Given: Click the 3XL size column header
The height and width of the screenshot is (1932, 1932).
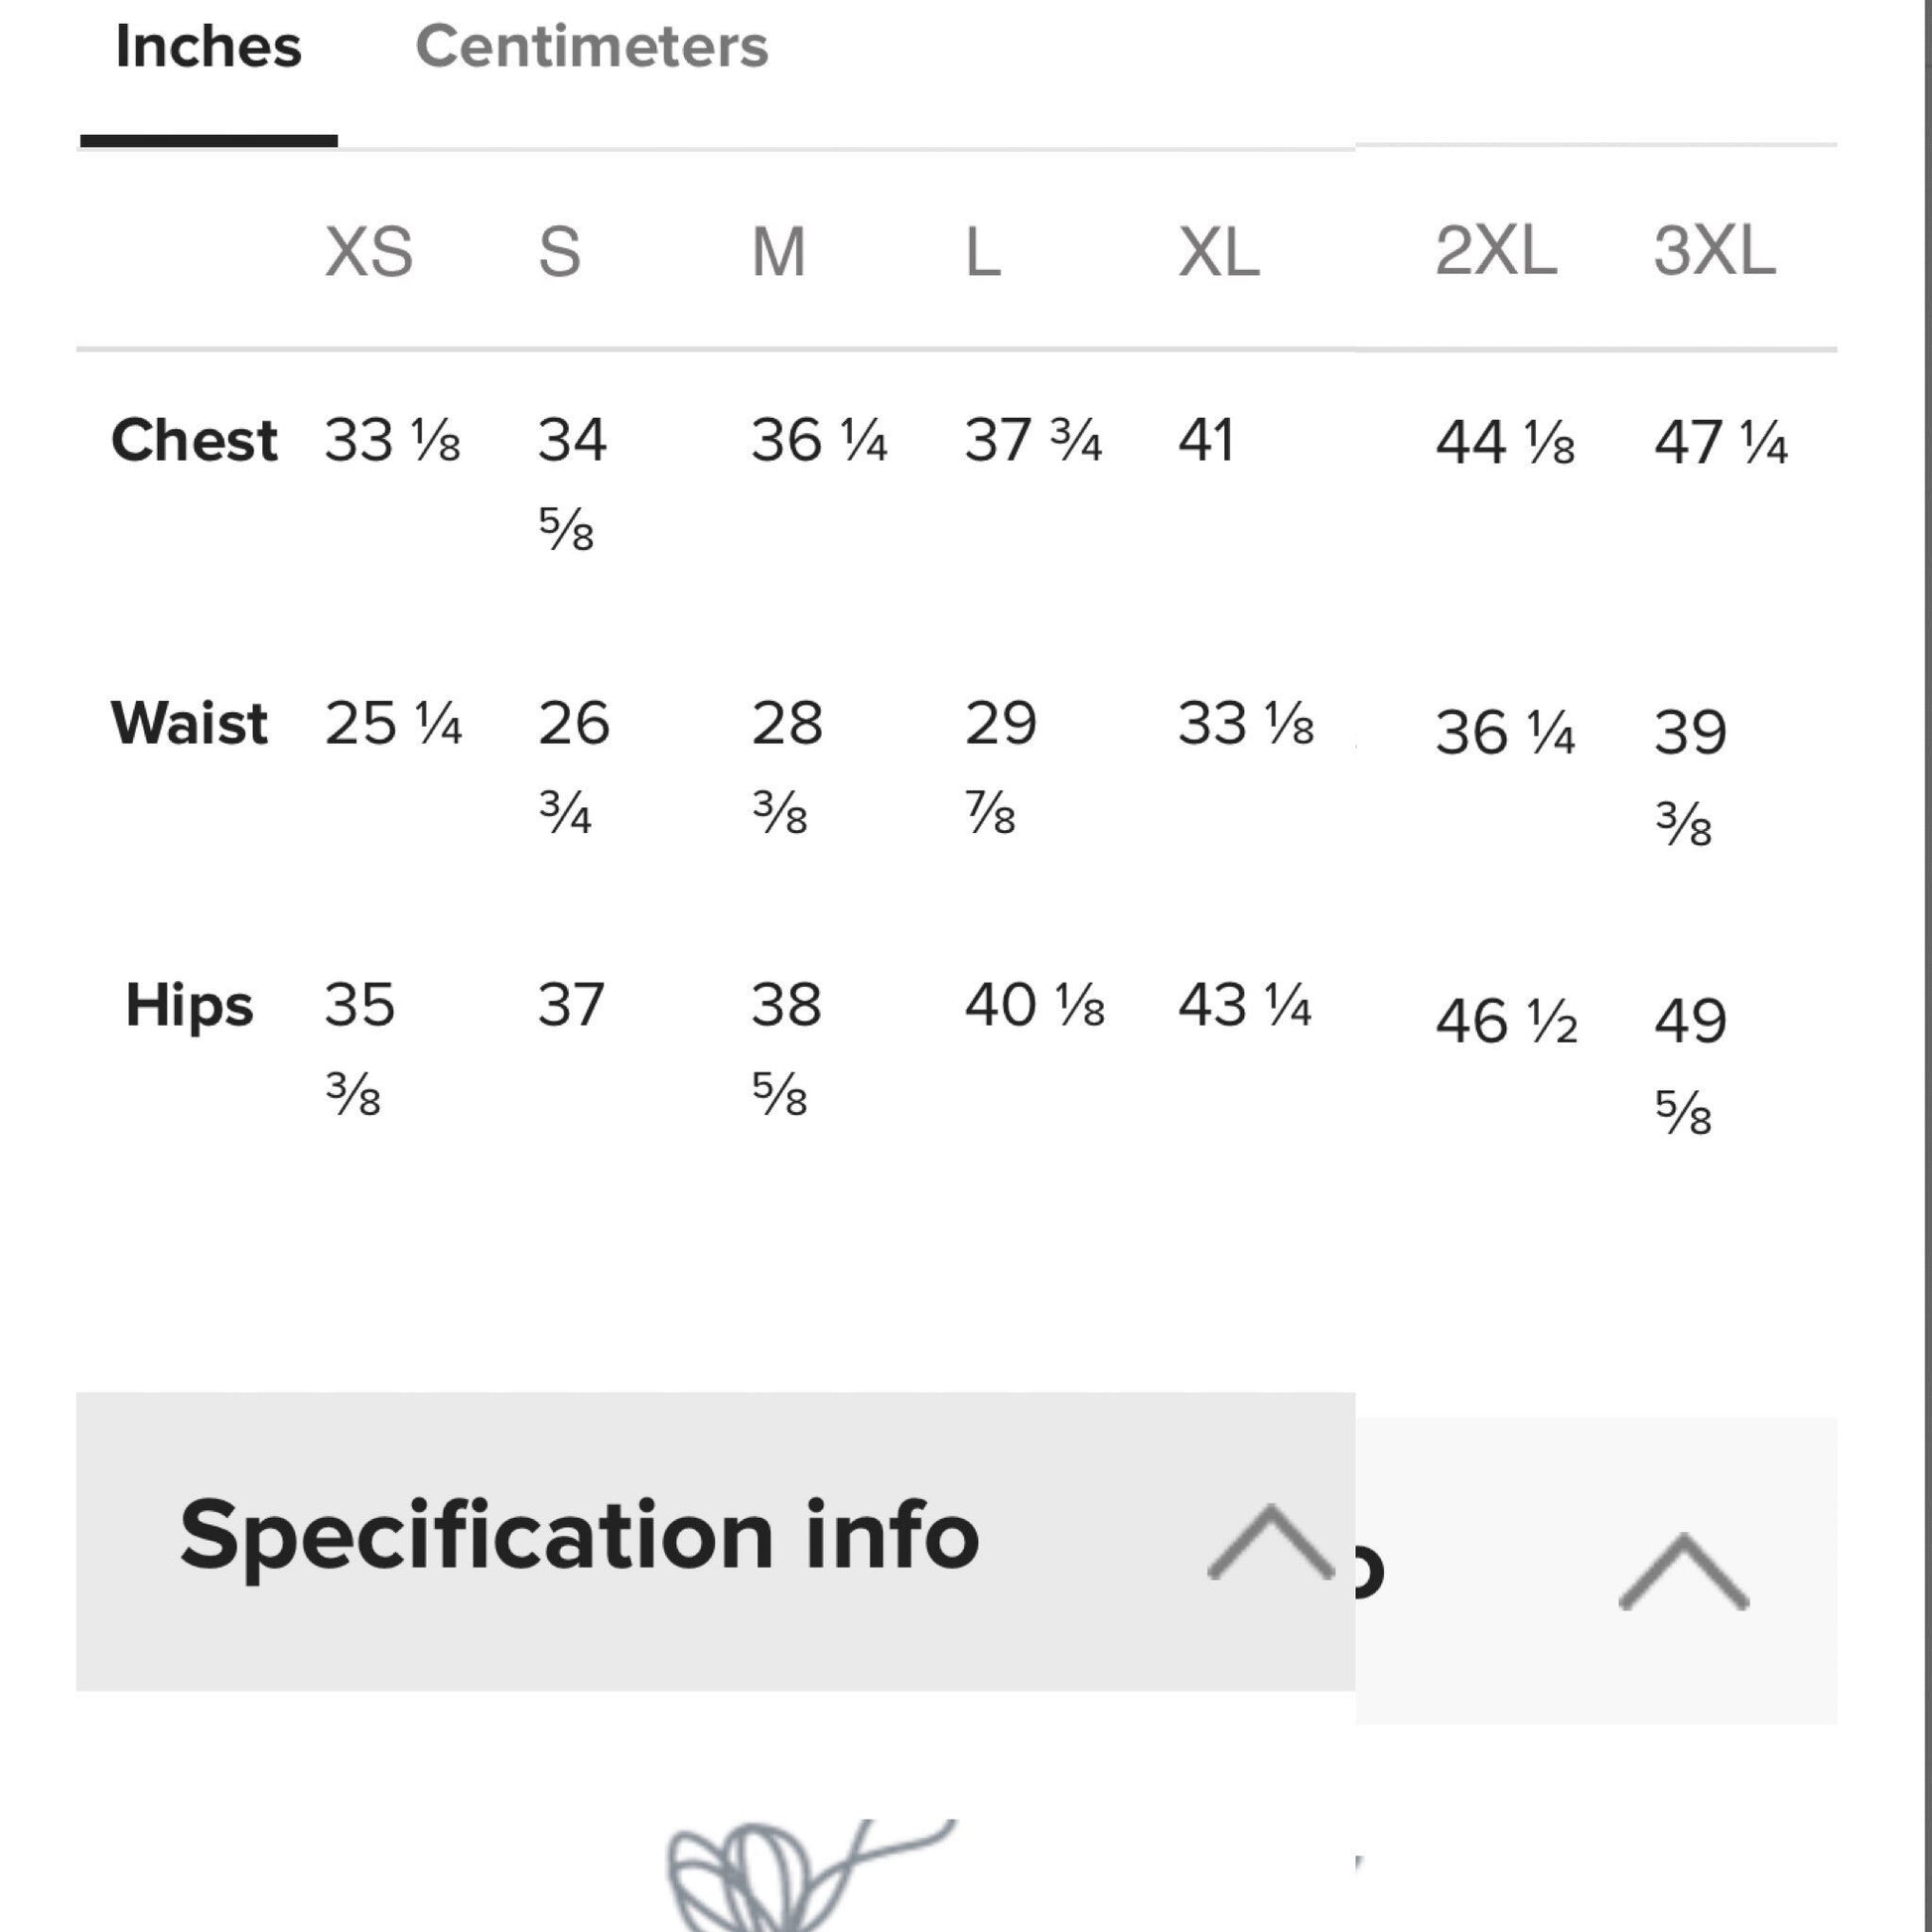Looking at the screenshot, I should click(1715, 250).
